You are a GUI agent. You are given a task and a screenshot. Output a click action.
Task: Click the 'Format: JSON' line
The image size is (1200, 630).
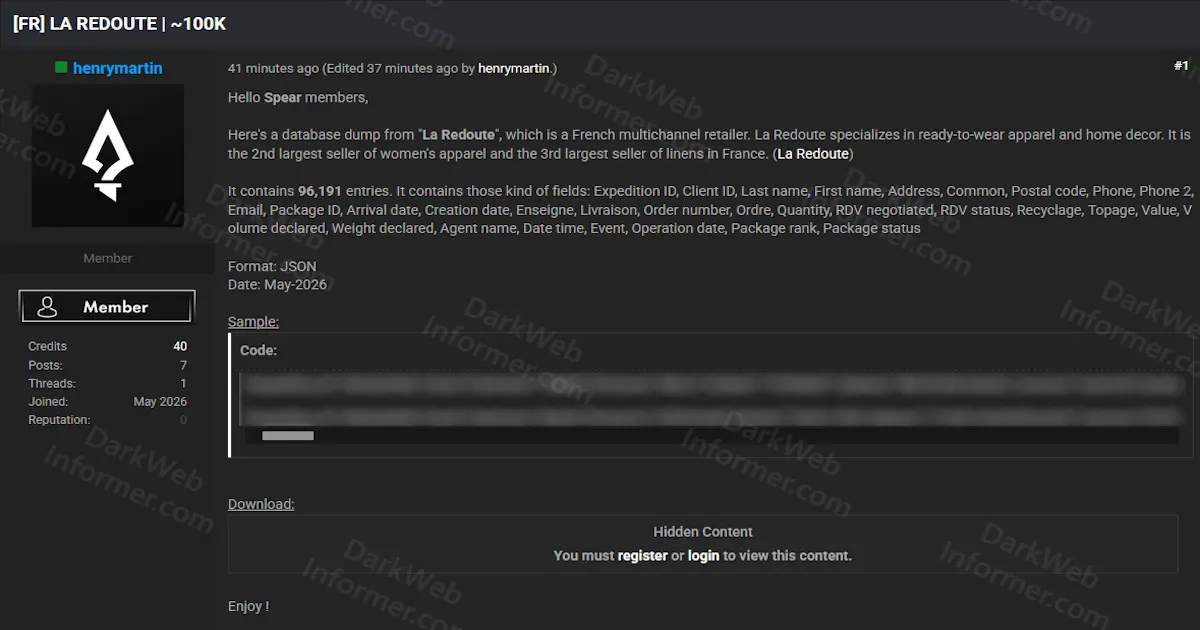tap(272, 267)
